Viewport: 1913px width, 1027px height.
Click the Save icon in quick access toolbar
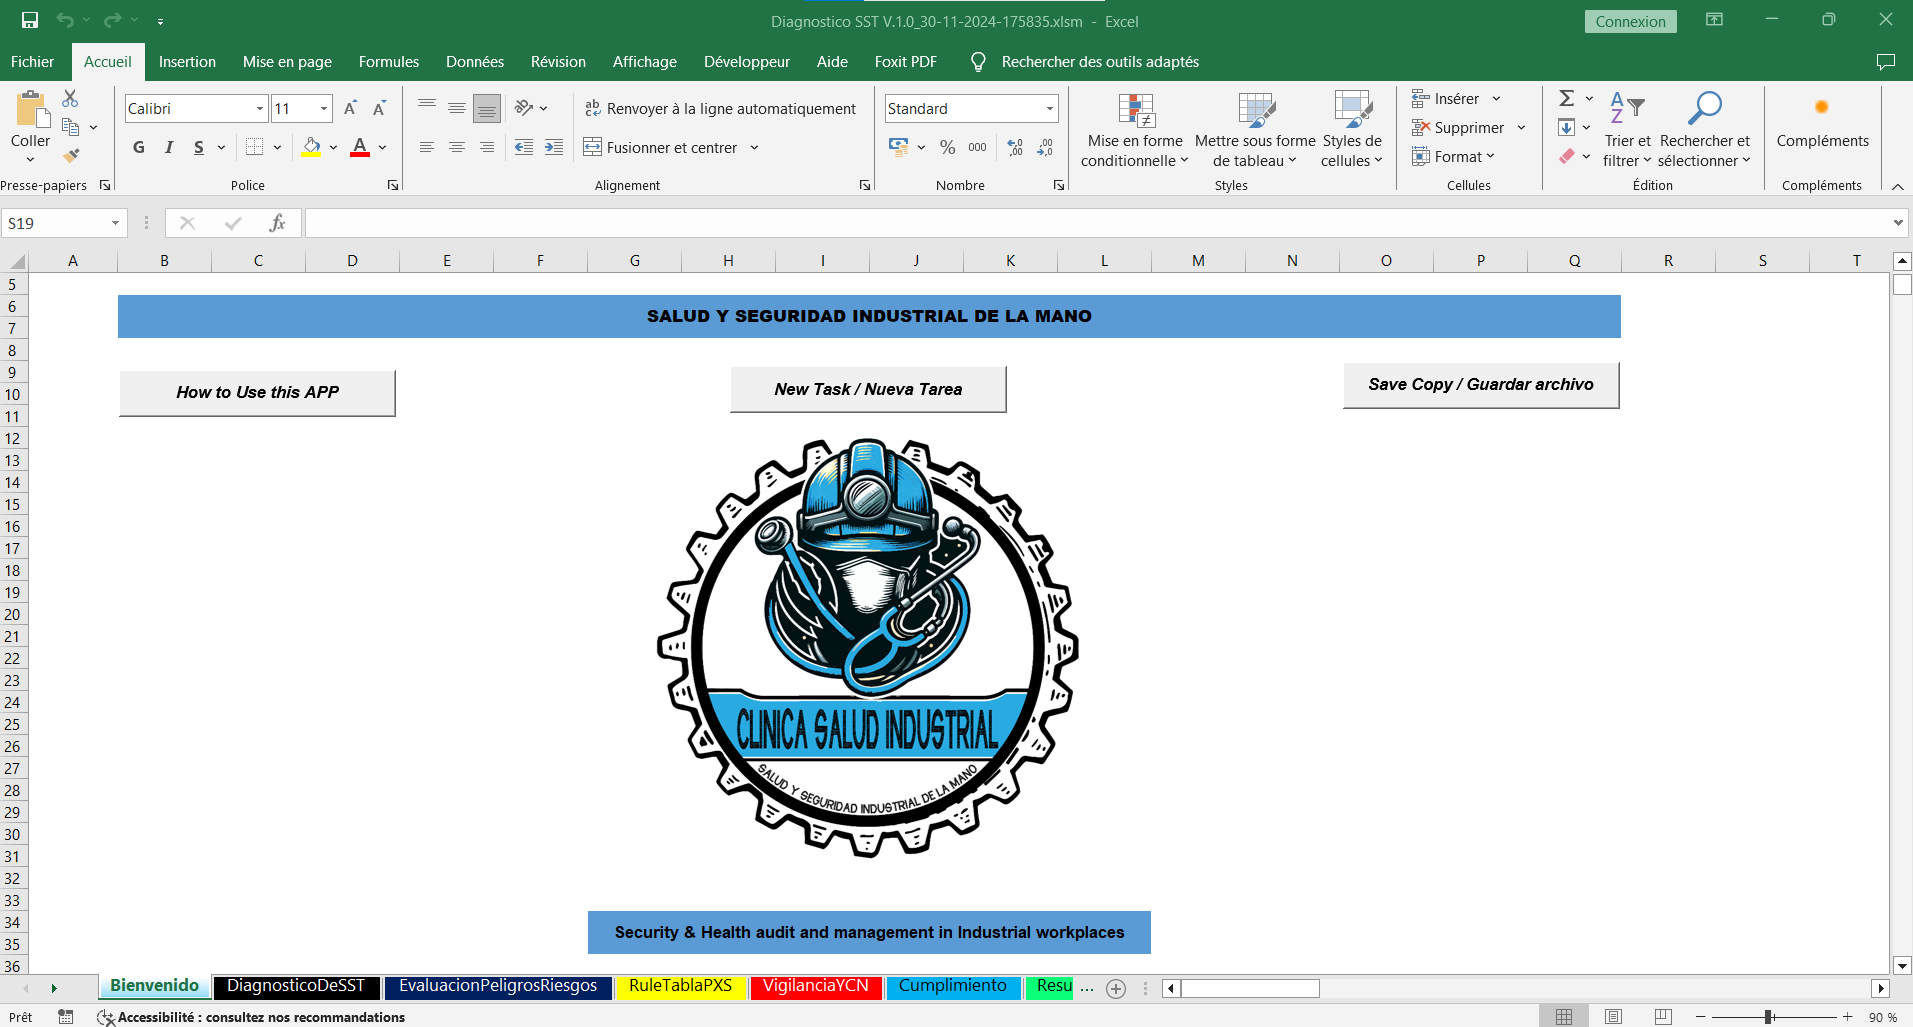pyautogui.click(x=30, y=20)
